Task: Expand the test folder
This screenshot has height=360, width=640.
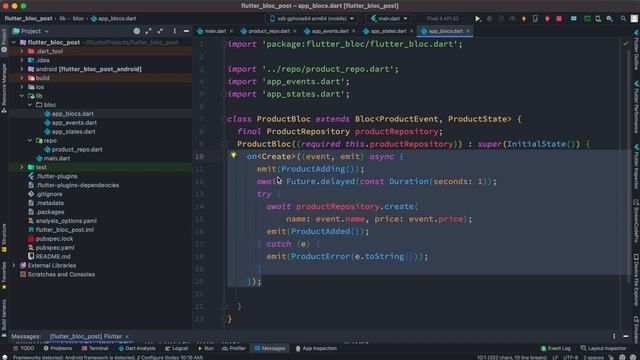Action: click(22, 167)
